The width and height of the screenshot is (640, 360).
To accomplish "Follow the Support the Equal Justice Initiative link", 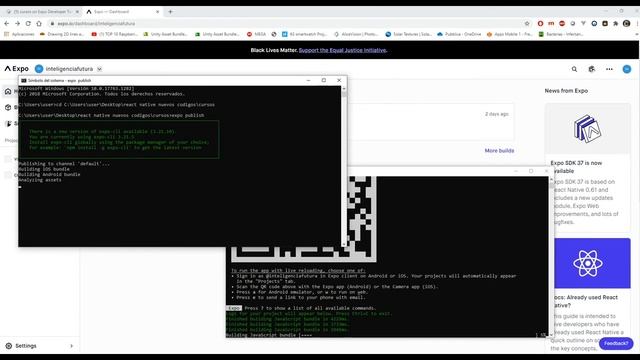I will click(x=342, y=50).
